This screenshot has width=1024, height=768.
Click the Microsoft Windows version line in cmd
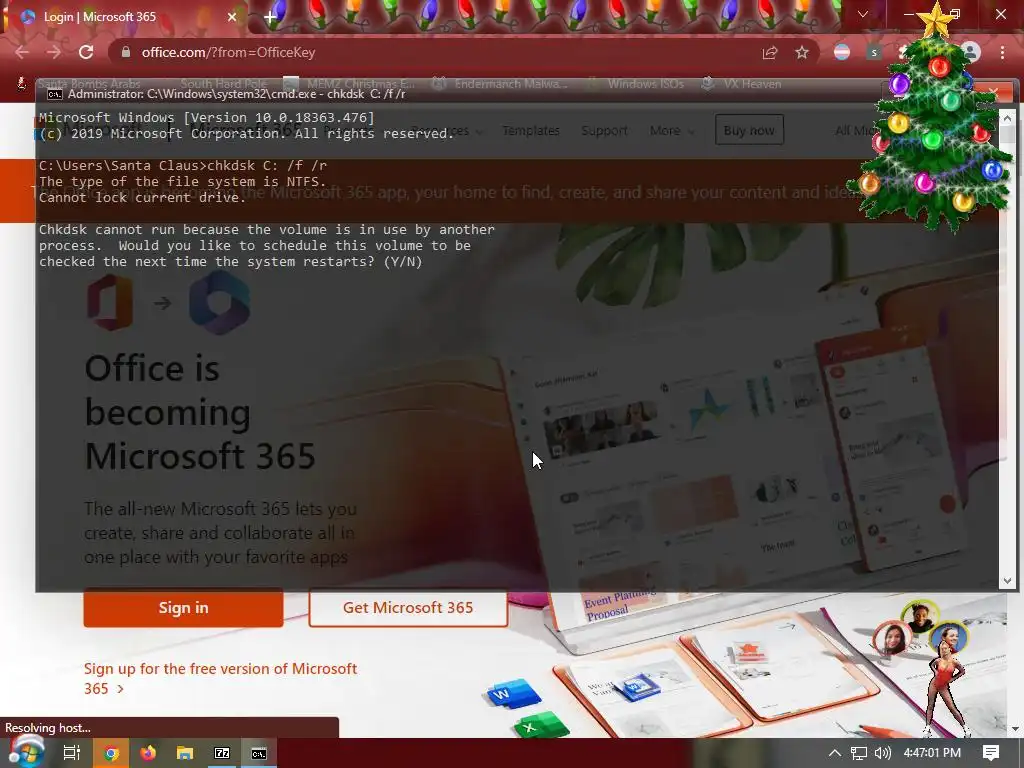pos(206,118)
